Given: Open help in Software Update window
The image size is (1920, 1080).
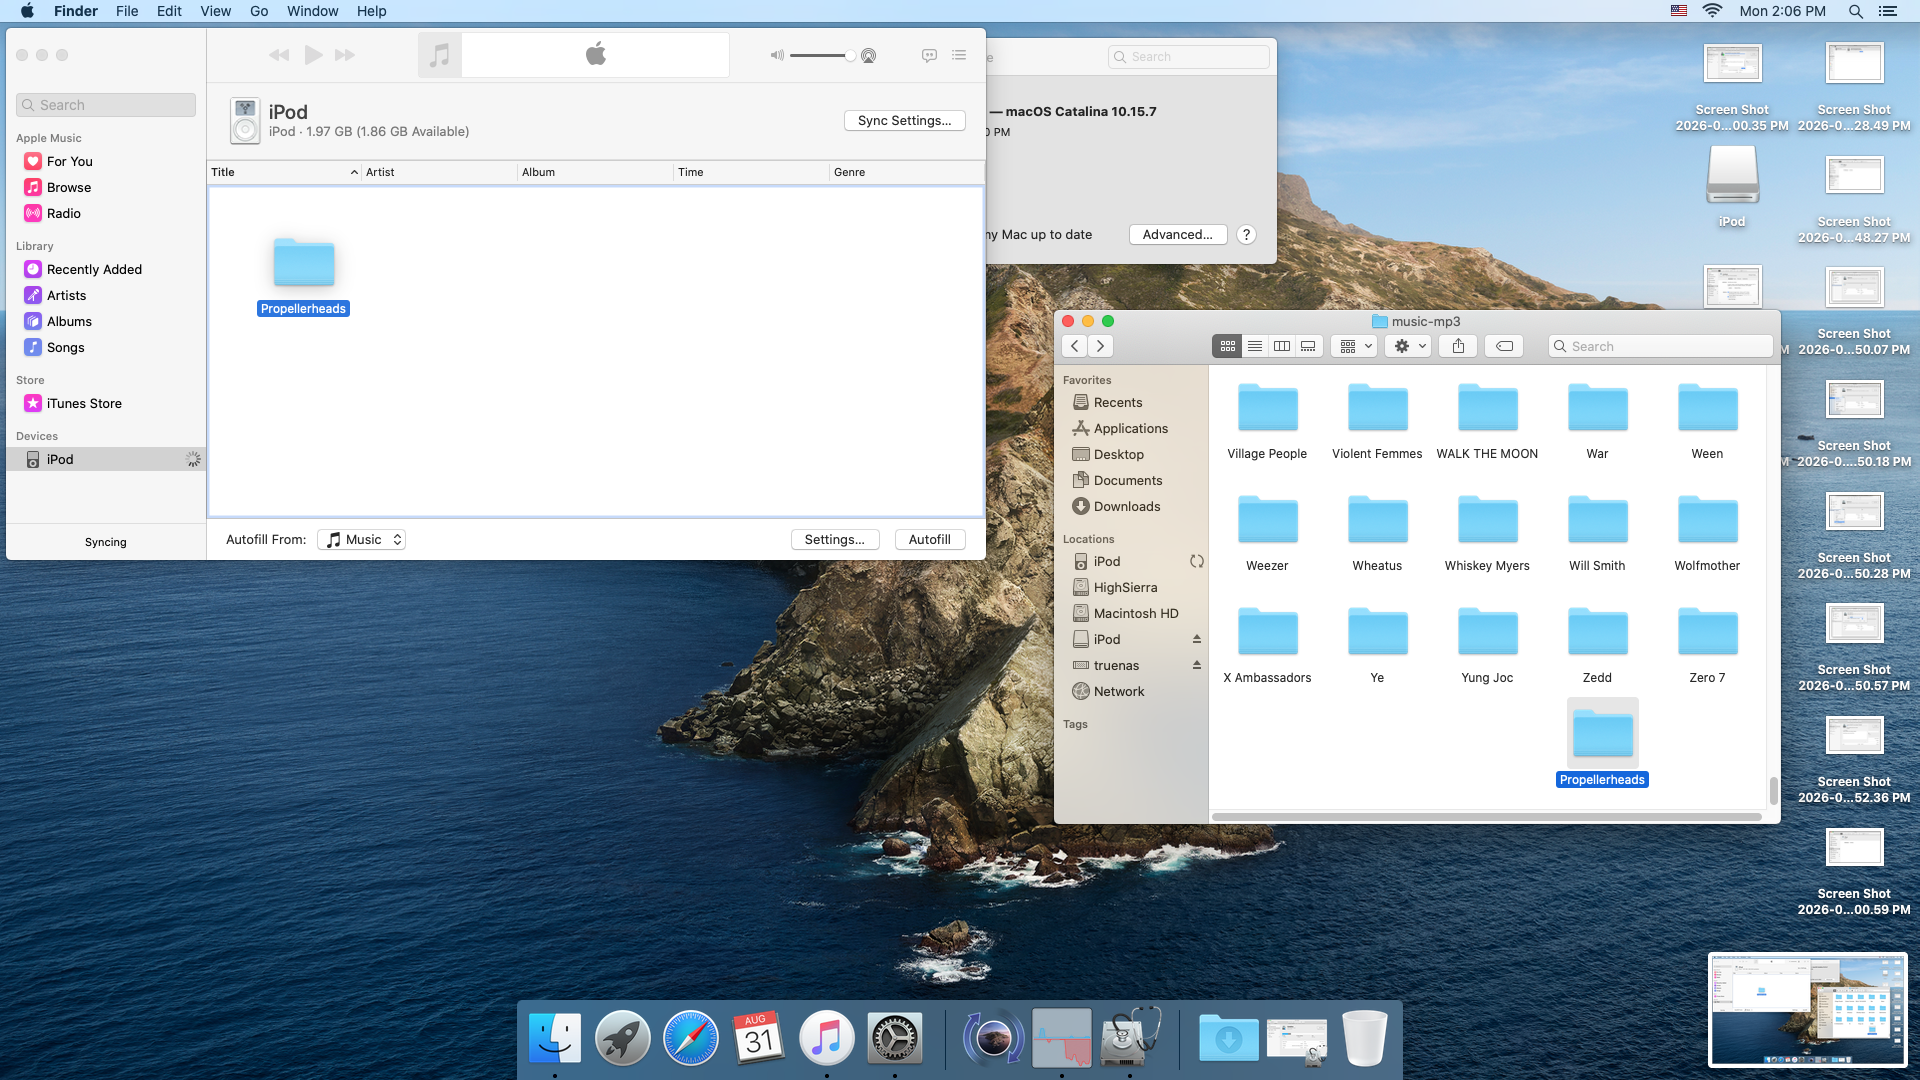Looking at the screenshot, I should pos(1246,235).
